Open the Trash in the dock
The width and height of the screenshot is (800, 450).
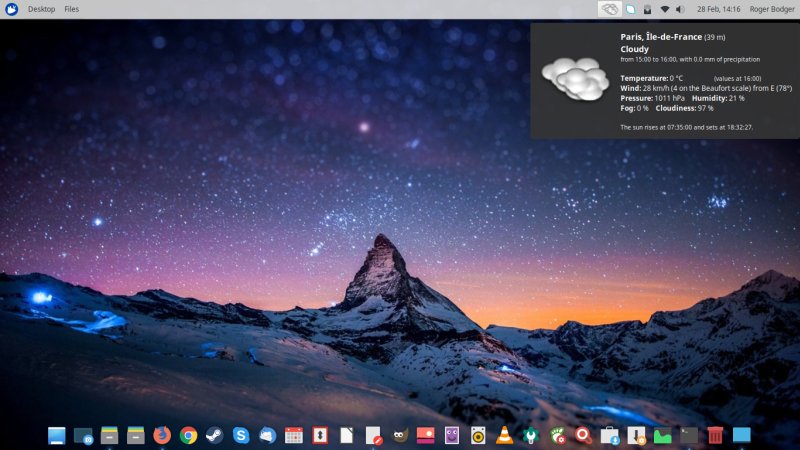tap(715, 435)
